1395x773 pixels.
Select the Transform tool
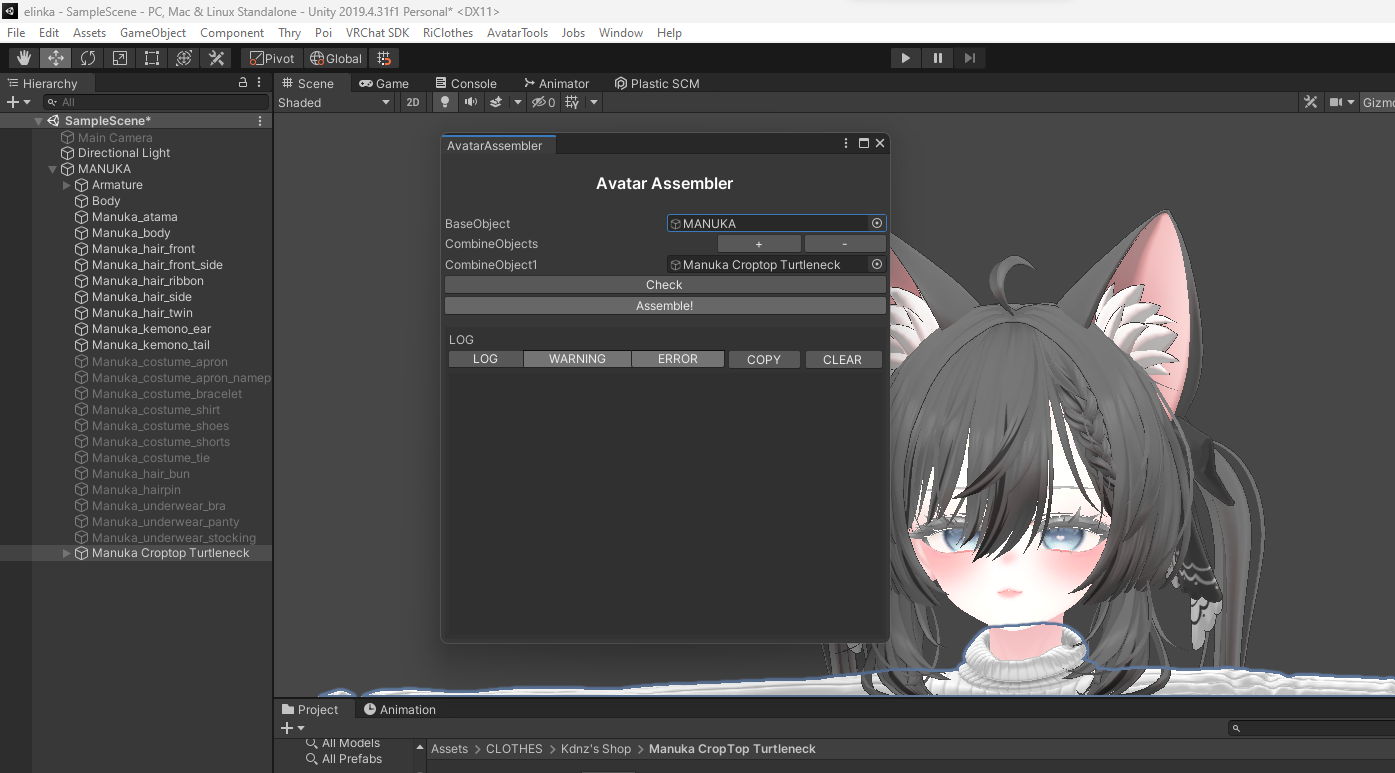click(x=184, y=58)
